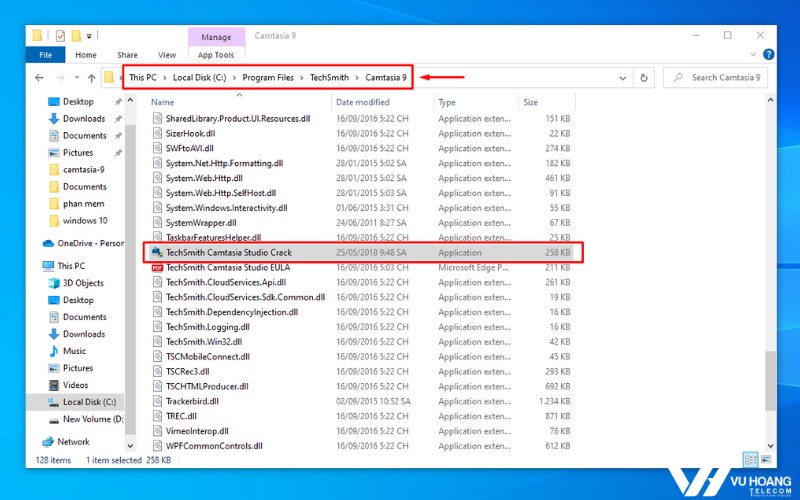
Task: Click Program Files breadcrumb
Action: pyautogui.click(x=268, y=78)
